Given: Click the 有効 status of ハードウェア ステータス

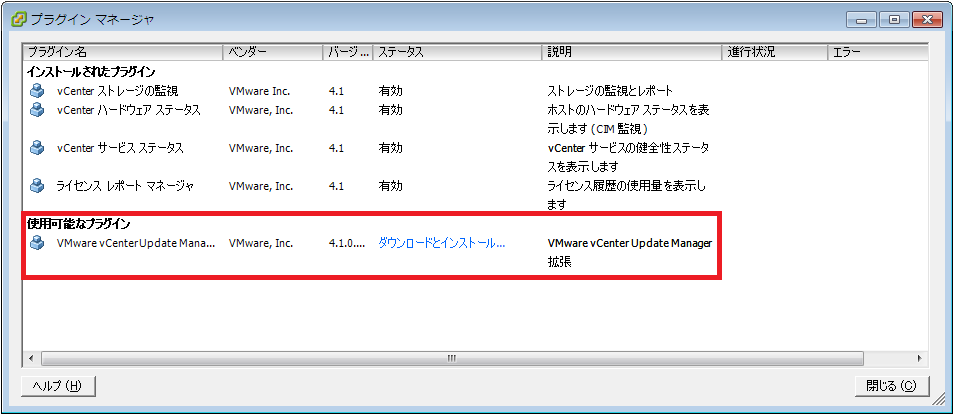Looking at the screenshot, I should point(391,110).
